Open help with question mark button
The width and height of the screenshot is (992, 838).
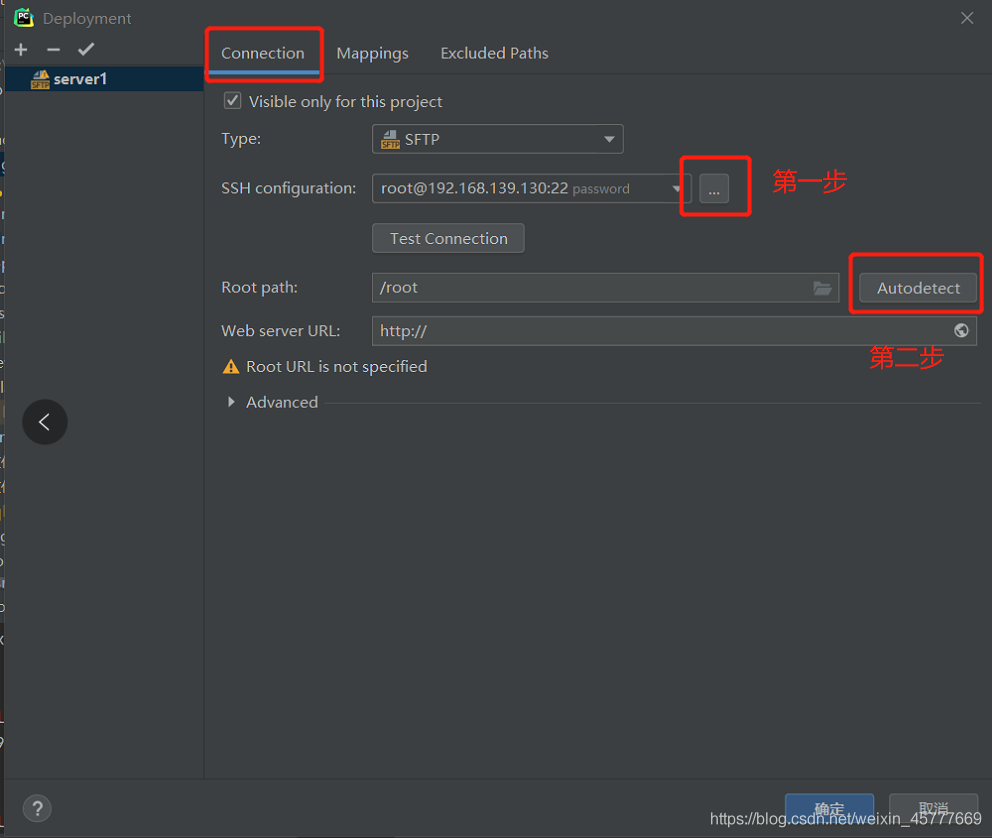(37, 808)
